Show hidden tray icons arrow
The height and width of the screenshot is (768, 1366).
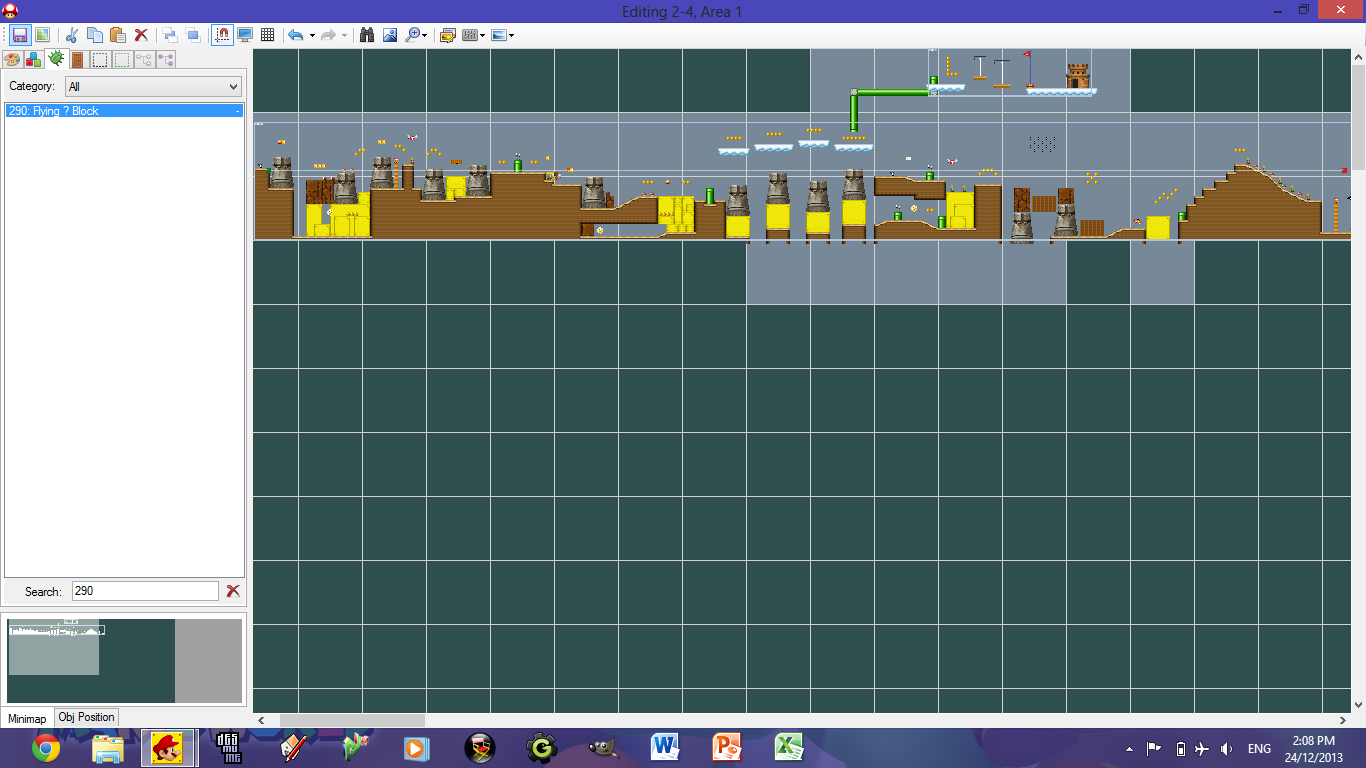(x=1129, y=749)
